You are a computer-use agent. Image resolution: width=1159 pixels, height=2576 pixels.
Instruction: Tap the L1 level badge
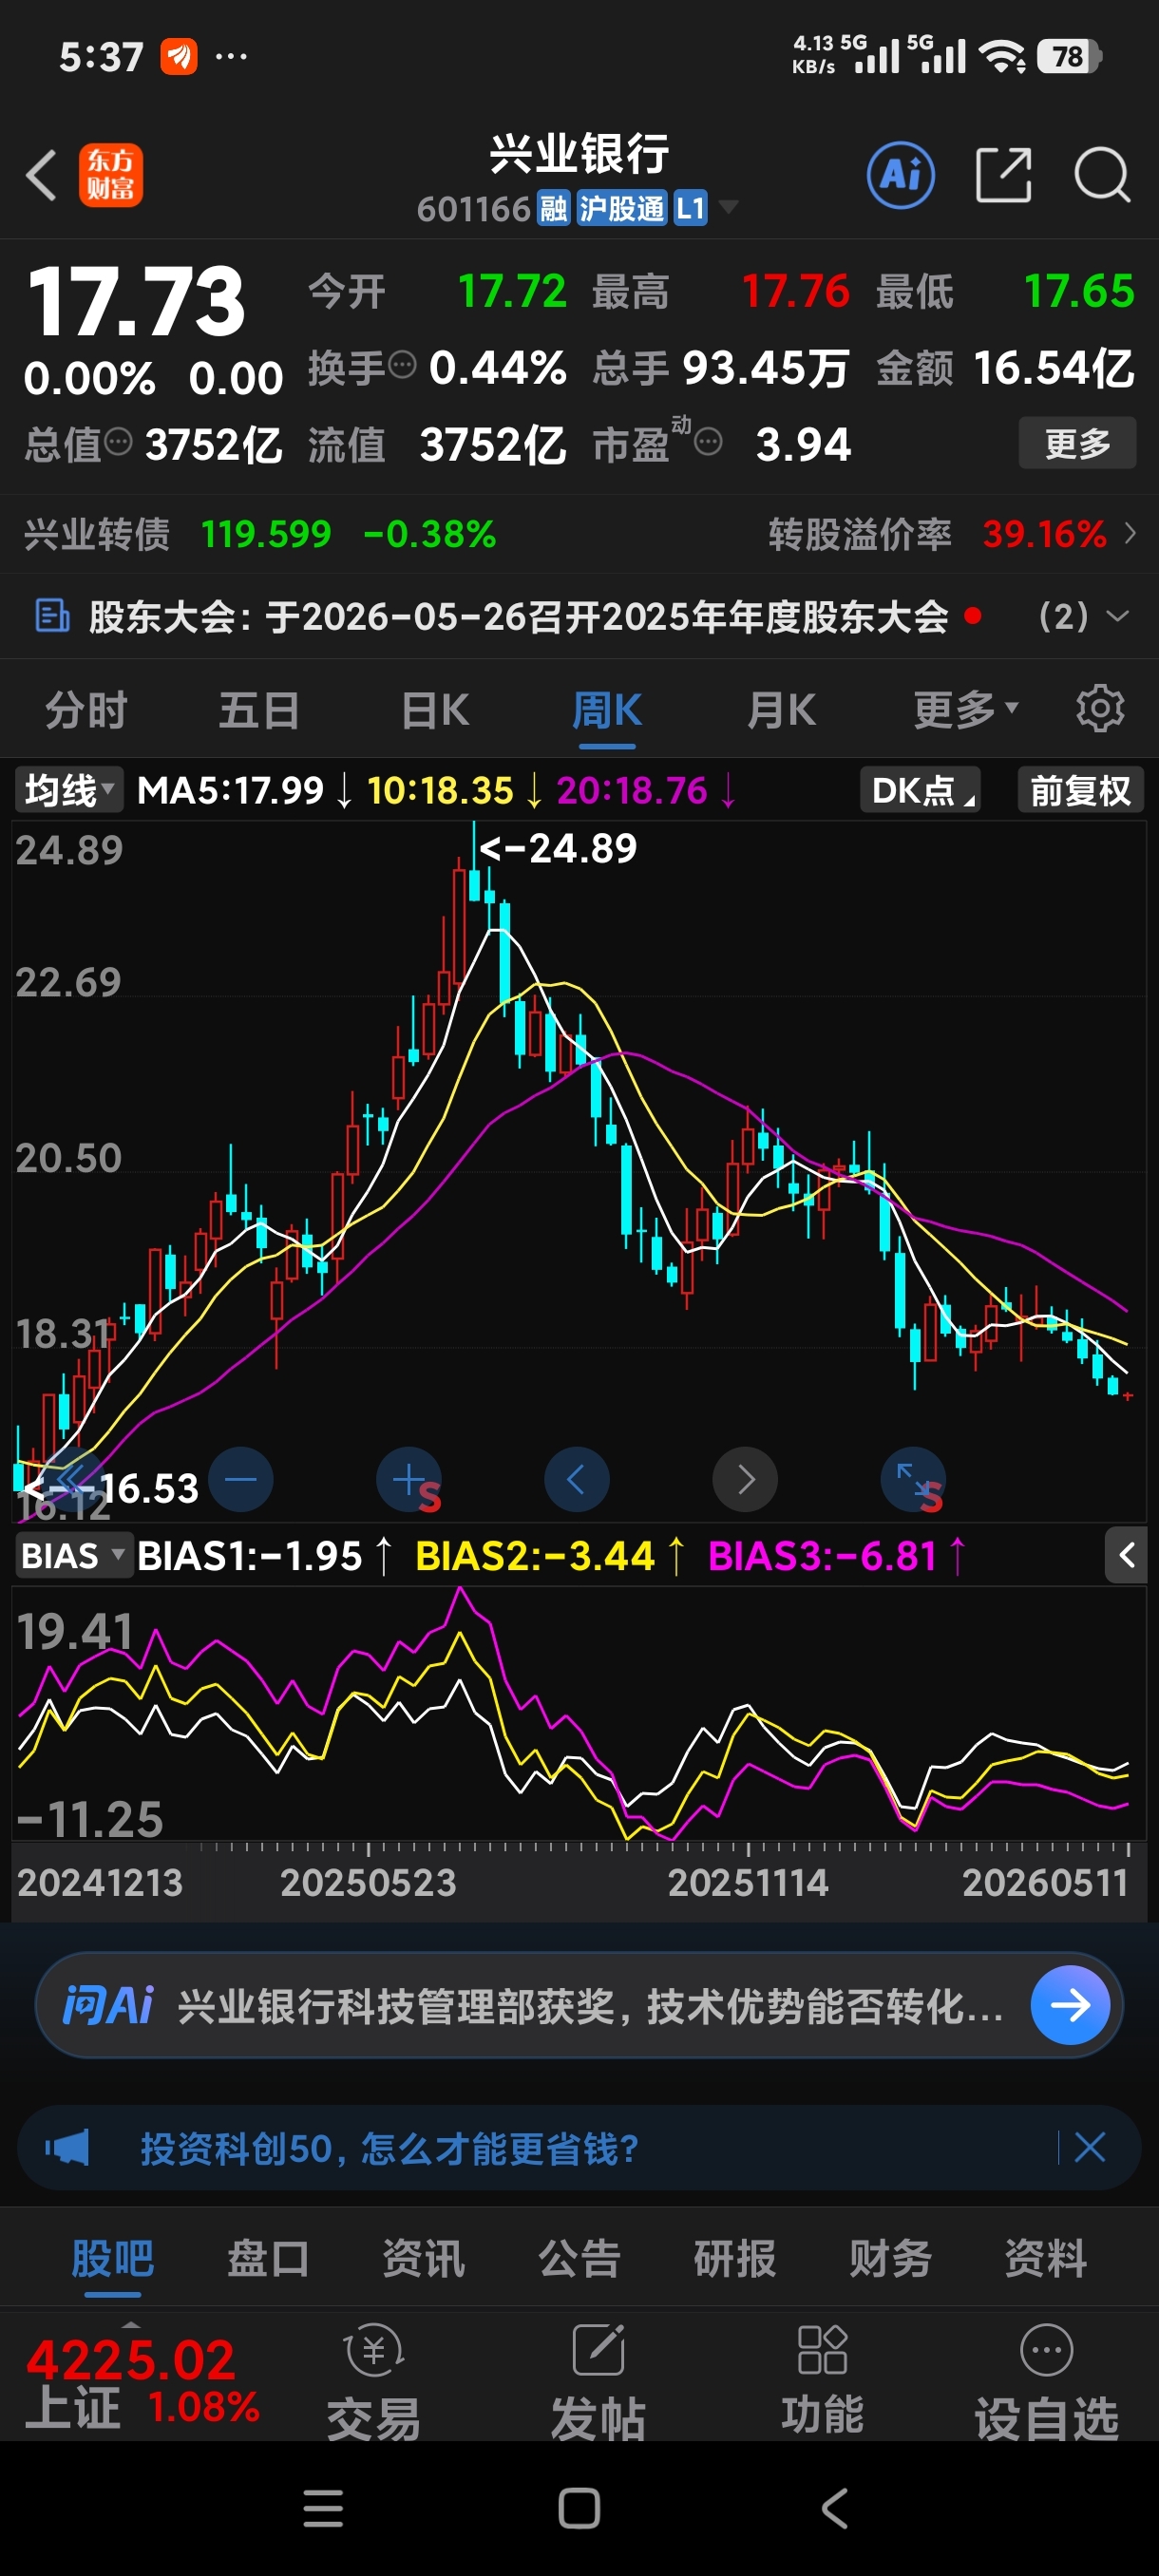point(690,208)
